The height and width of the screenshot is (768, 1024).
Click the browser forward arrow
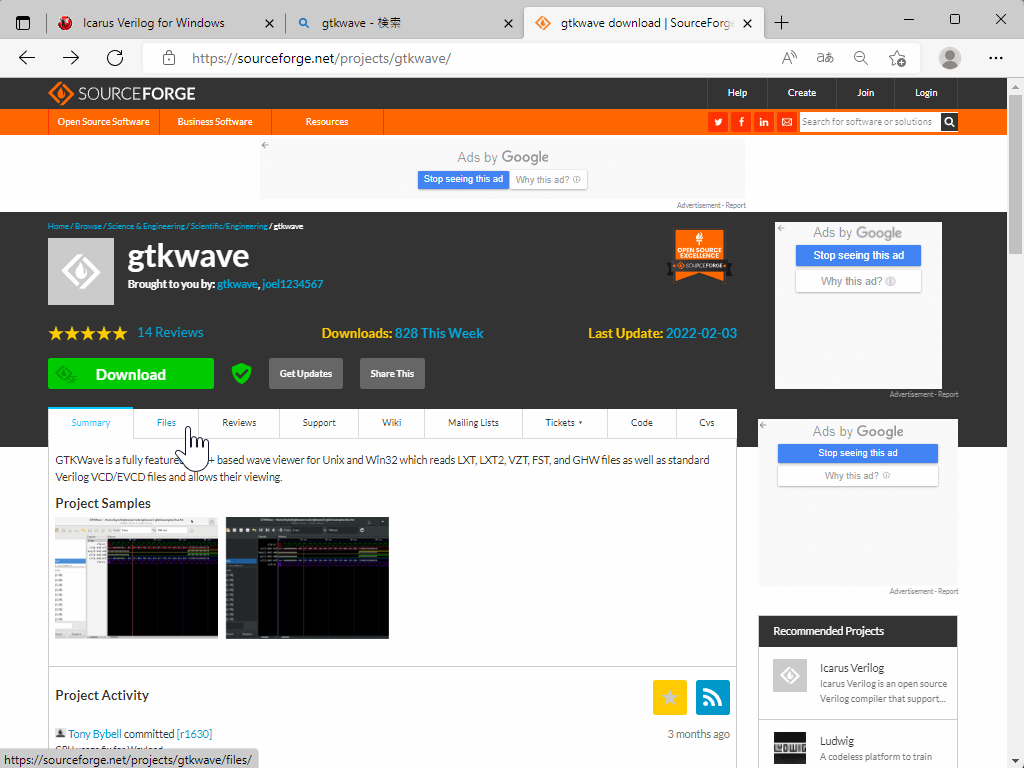(x=71, y=58)
